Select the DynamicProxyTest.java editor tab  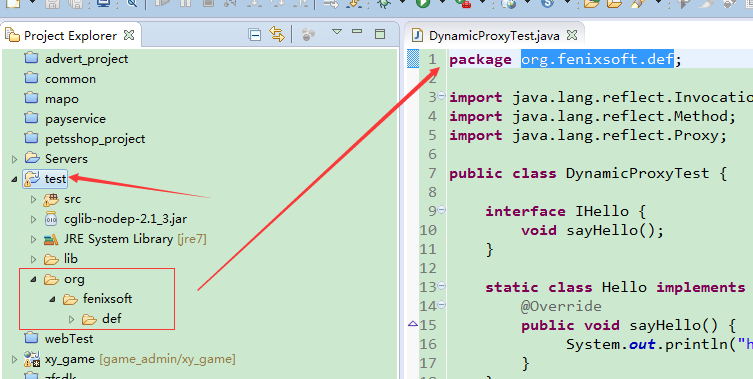(x=494, y=36)
